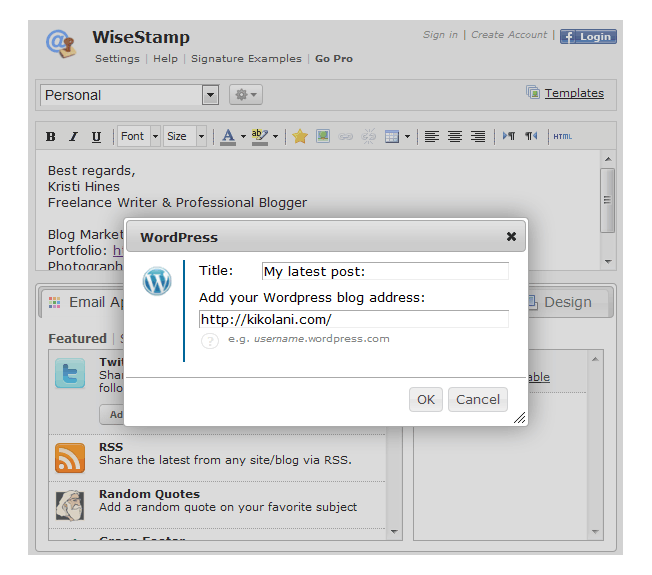Click the star icon in the toolbar
The width and height of the screenshot is (652, 575).
(300, 136)
